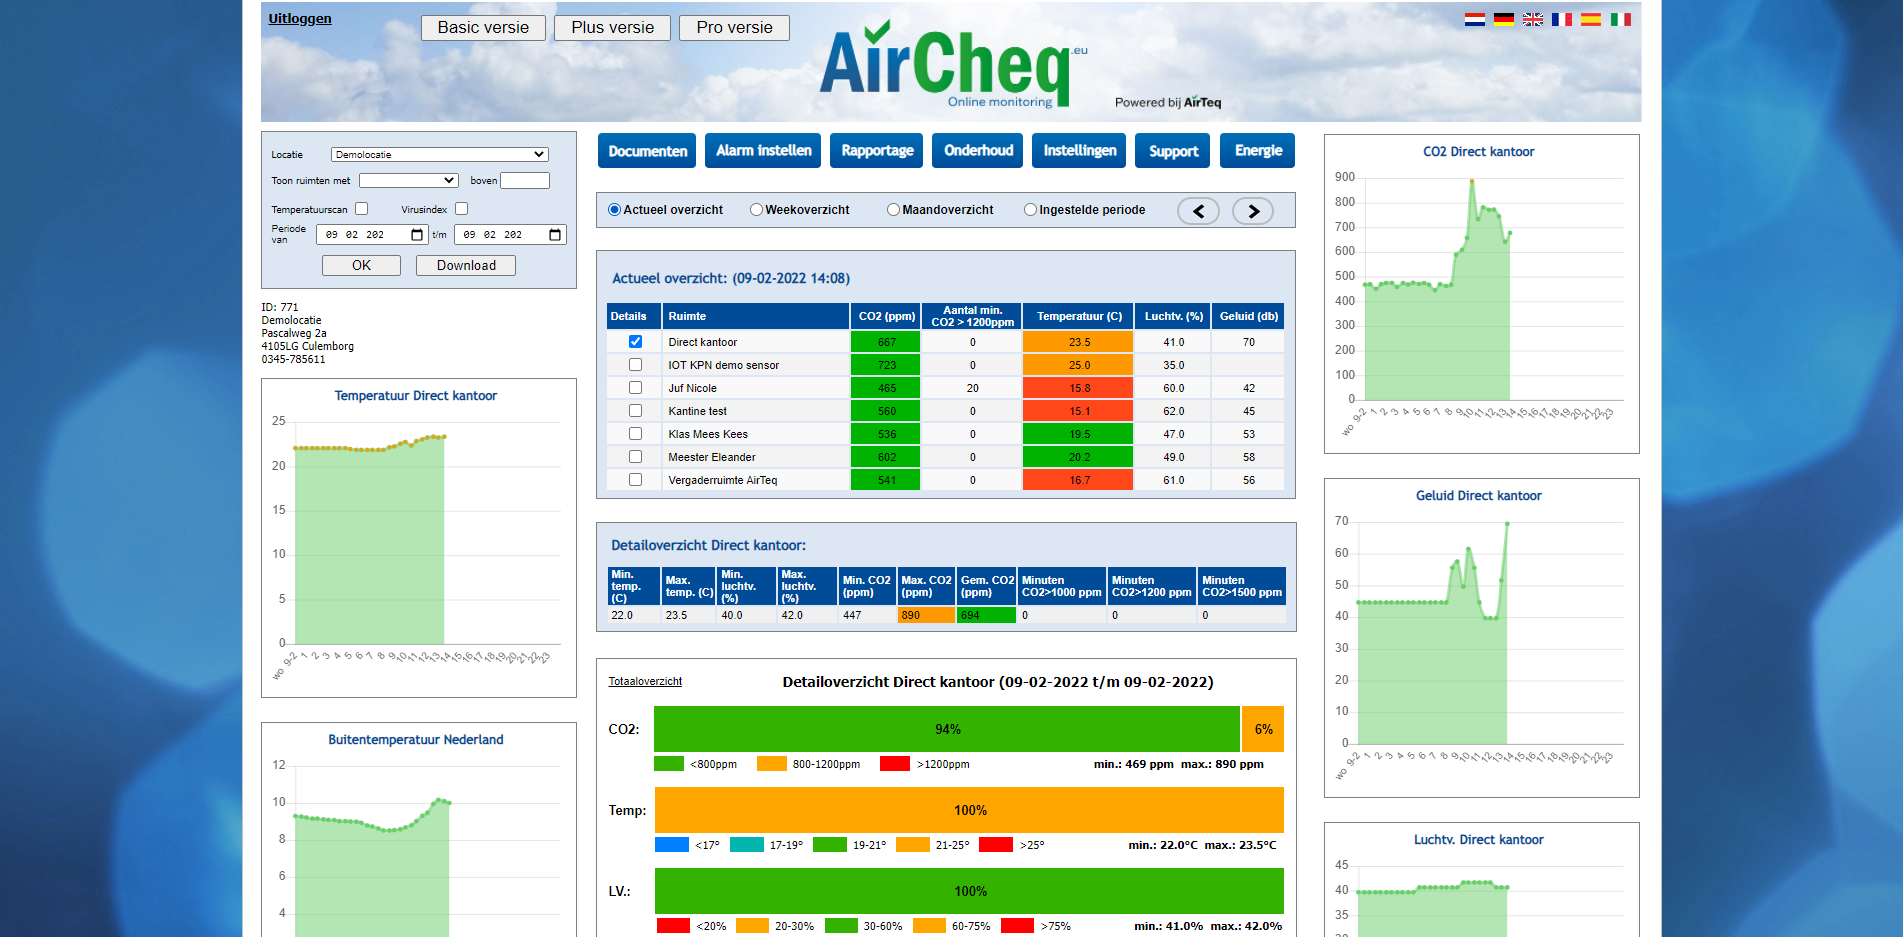
Task: Click the Geluid Direct kantoor chart
Action: (x=1481, y=638)
